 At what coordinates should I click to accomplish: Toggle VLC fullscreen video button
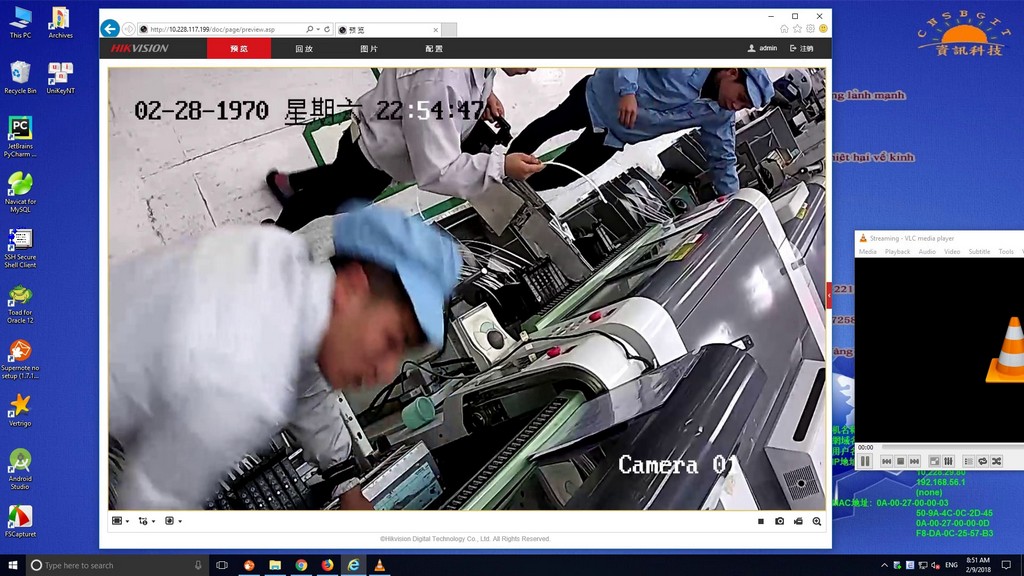[x=934, y=461]
